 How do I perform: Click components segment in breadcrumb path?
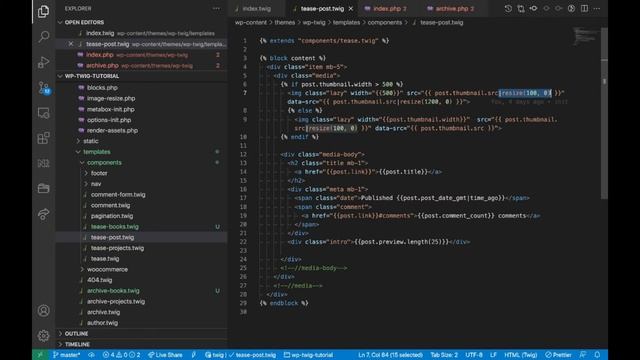pos(384,22)
